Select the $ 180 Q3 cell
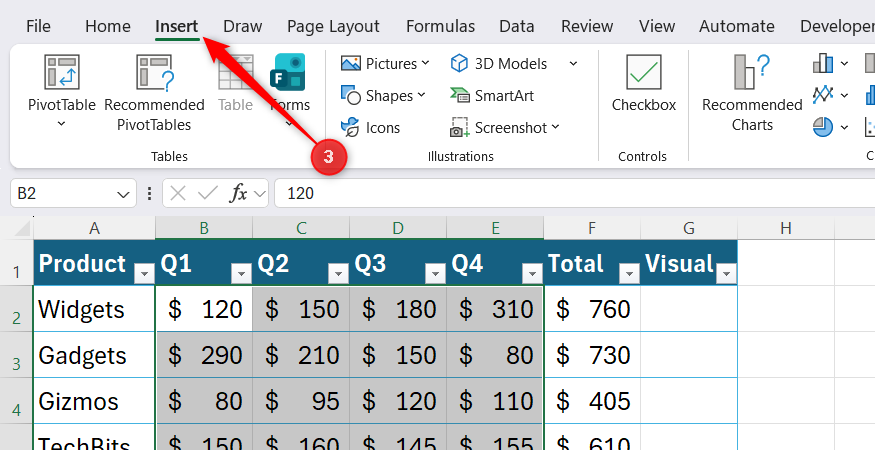 [x=398, y=309]
